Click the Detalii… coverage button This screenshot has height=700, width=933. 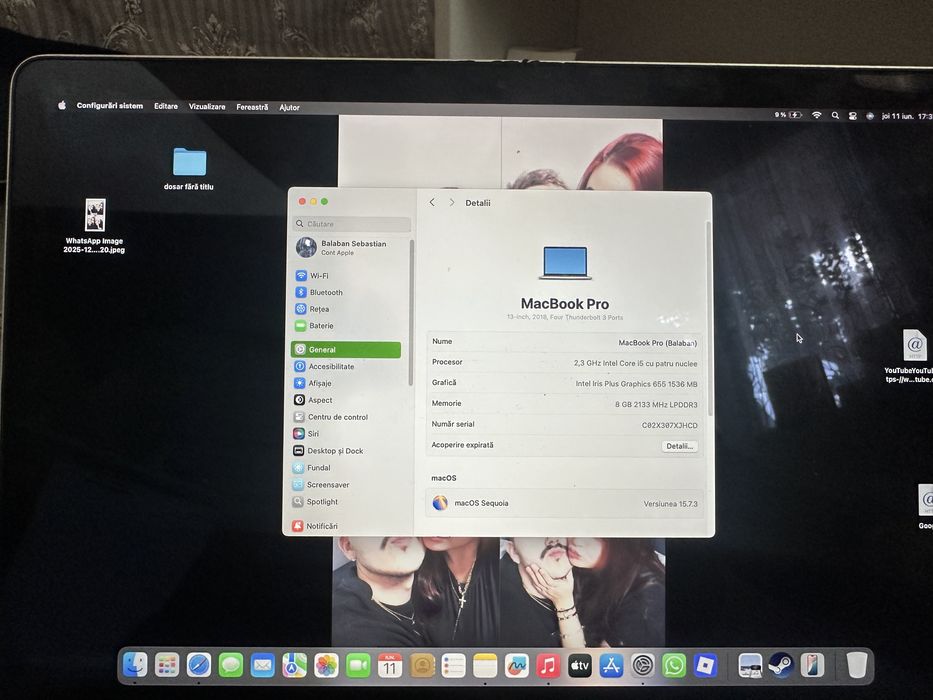coord(680,446)
